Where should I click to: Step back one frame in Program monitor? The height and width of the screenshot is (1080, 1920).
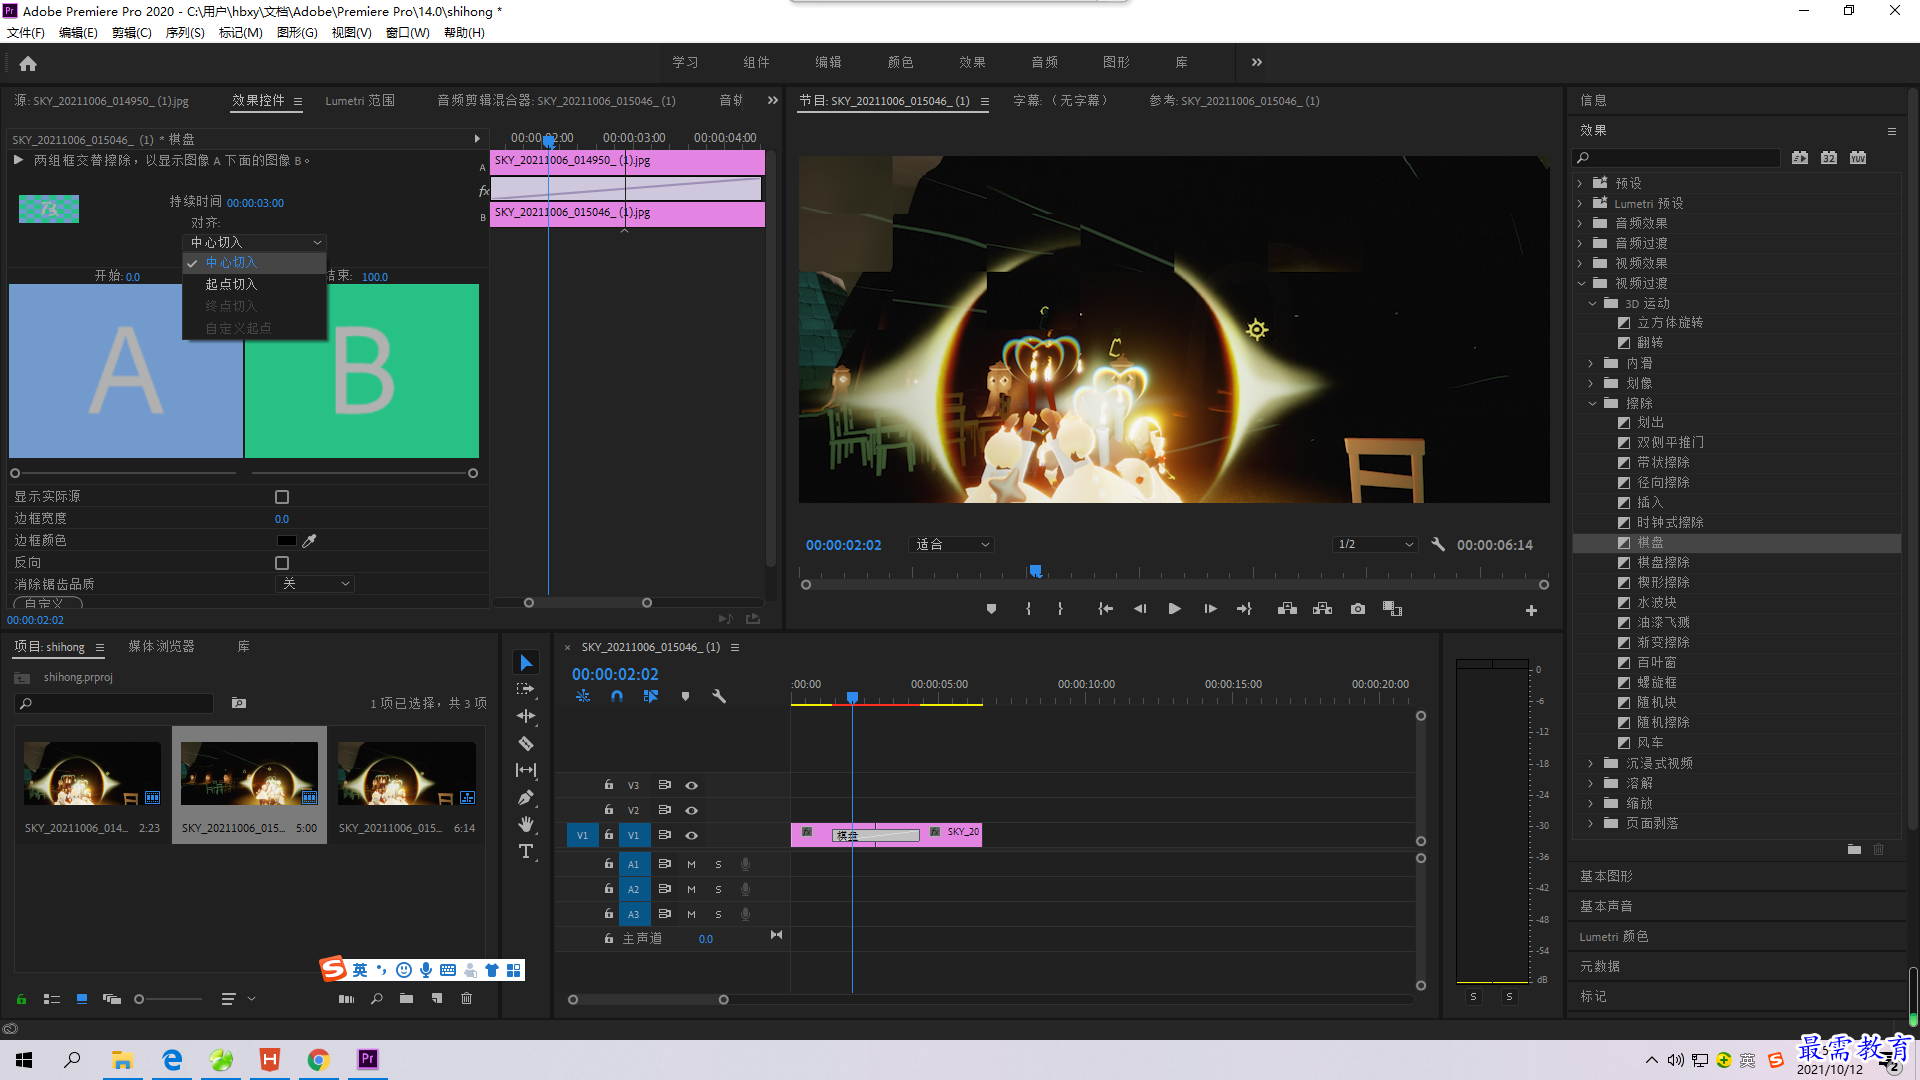coord(1140,609)
